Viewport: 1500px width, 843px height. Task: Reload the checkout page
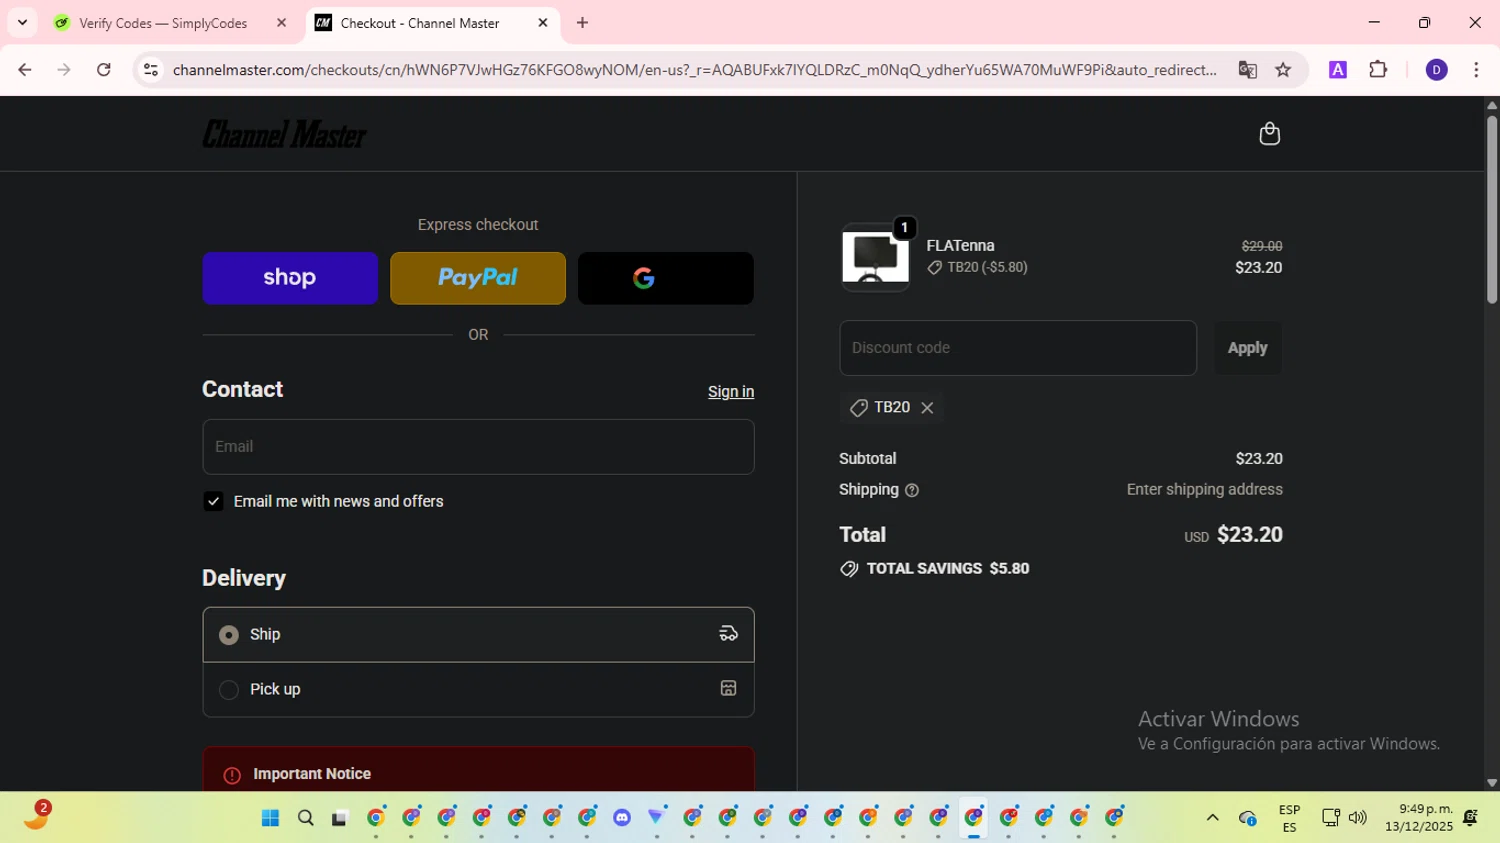tap(104, 70)
